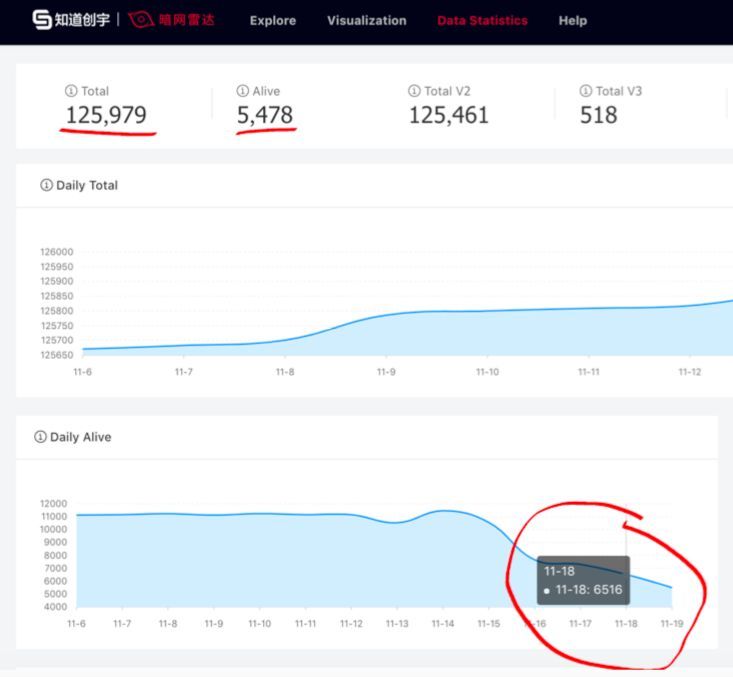The width and height of the screenshot is (733, 677).
Task: Click 11-14 label on Daily Alive chart
Action: tap(443, 624)
